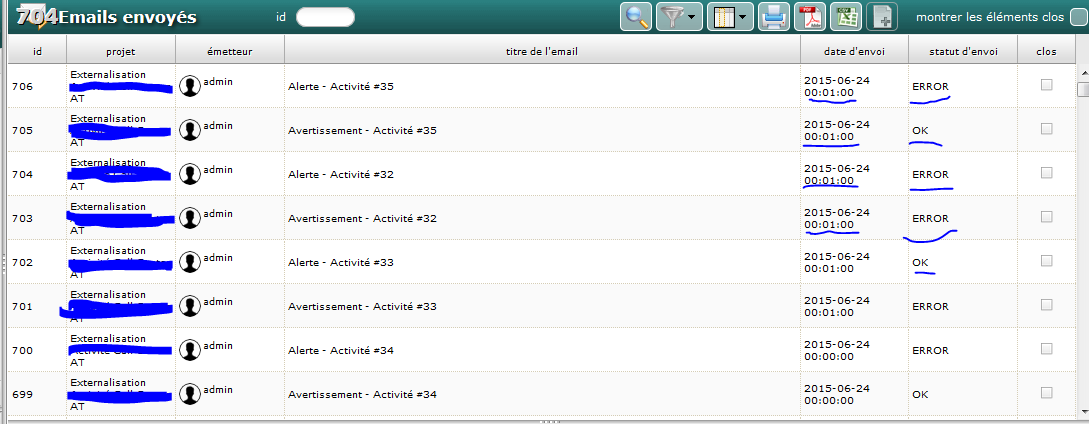
Task: Click id cell 700
Action: pos(22,351)
